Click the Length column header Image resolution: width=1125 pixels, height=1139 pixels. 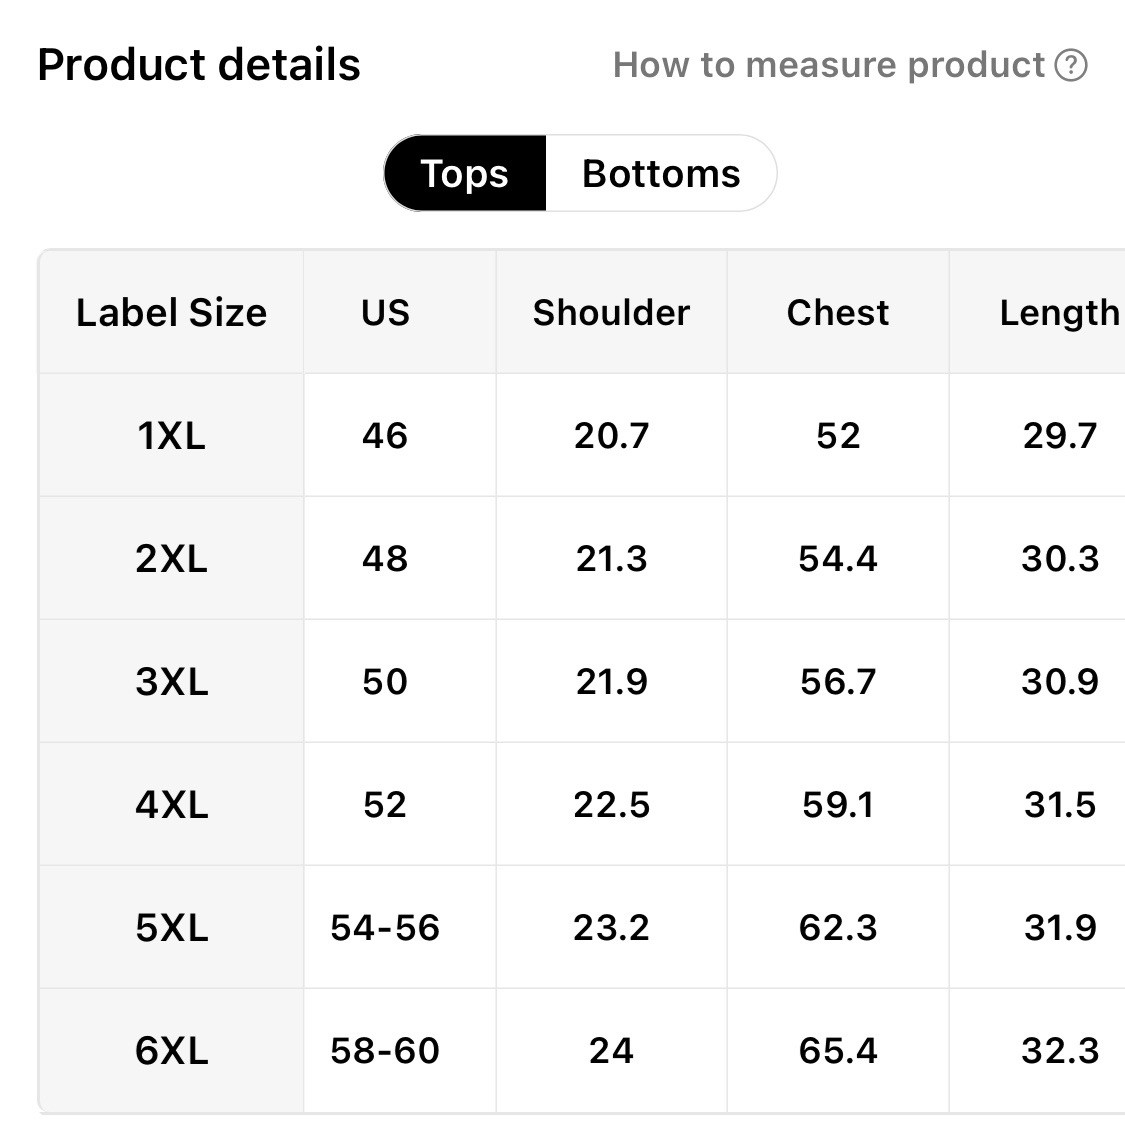point(1059,313)
